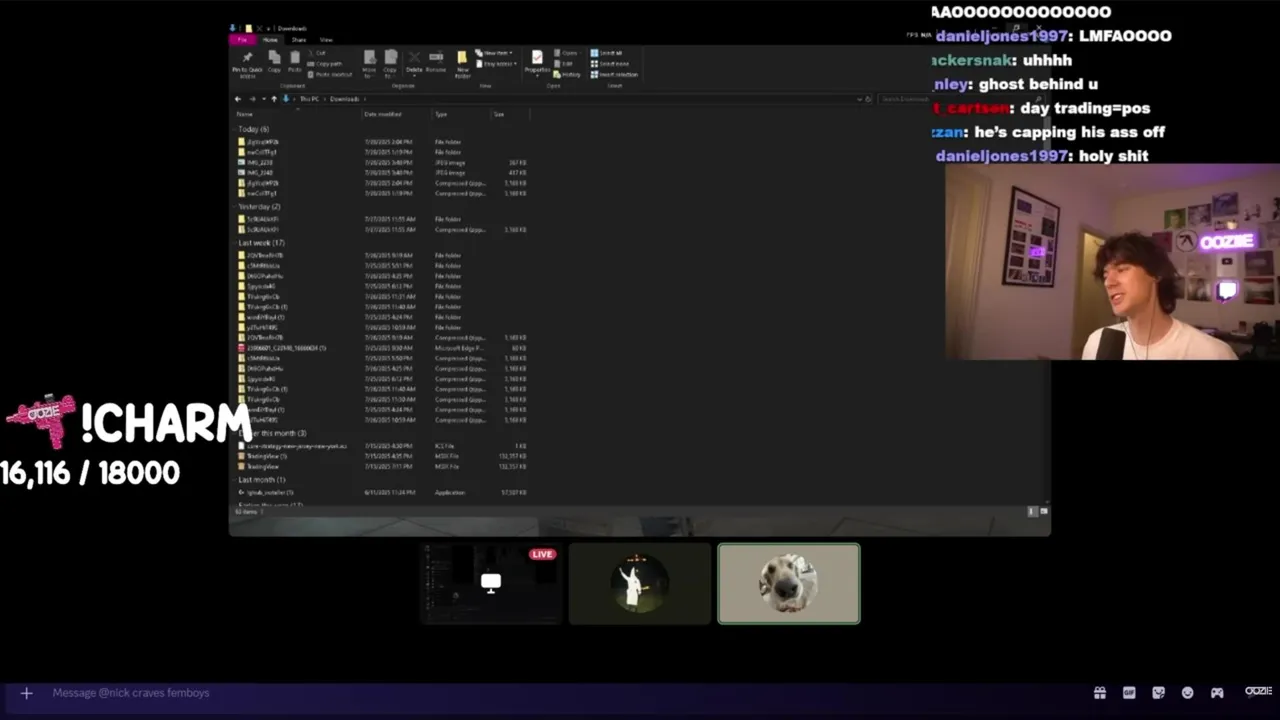Click the plus attachment button in Discord
The image size is (1280, 720).
pos(27,692)
